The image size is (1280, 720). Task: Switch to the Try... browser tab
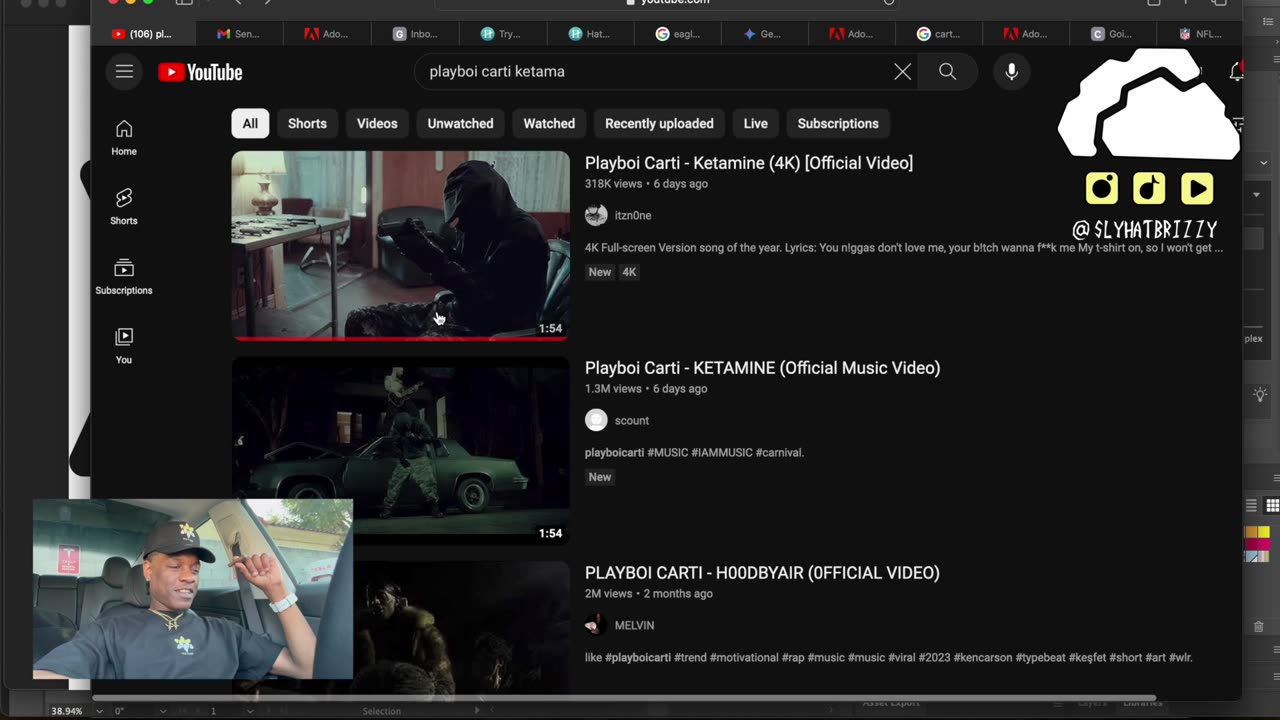pyautogui.click(x=501, y=34)
